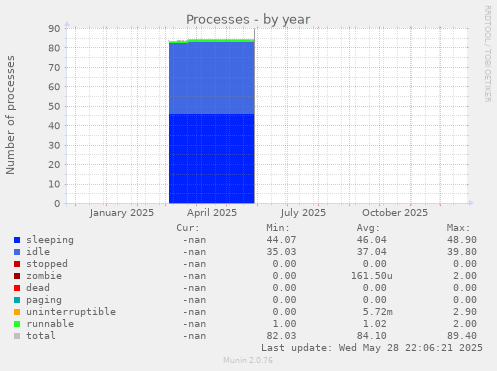Click the orange uninterruptible legend swatch
This screenshot has width=497, height=371.
17,312
